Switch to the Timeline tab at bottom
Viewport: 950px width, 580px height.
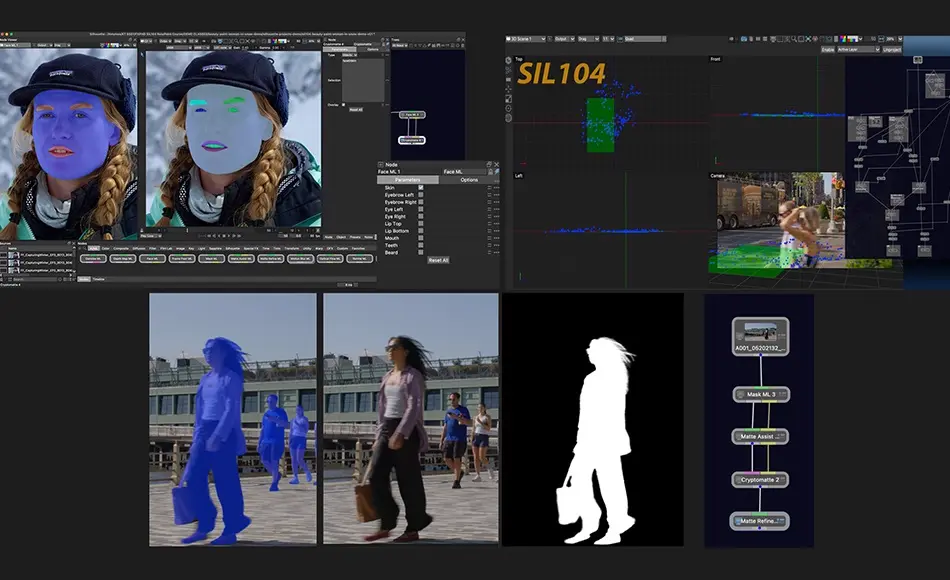pos(99,279)
